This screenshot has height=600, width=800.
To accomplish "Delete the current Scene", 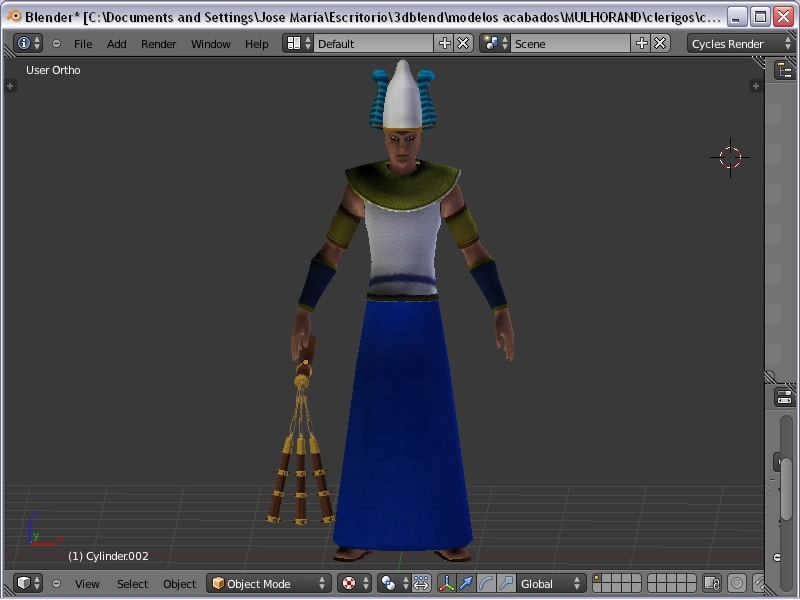I will coord(660,43).
